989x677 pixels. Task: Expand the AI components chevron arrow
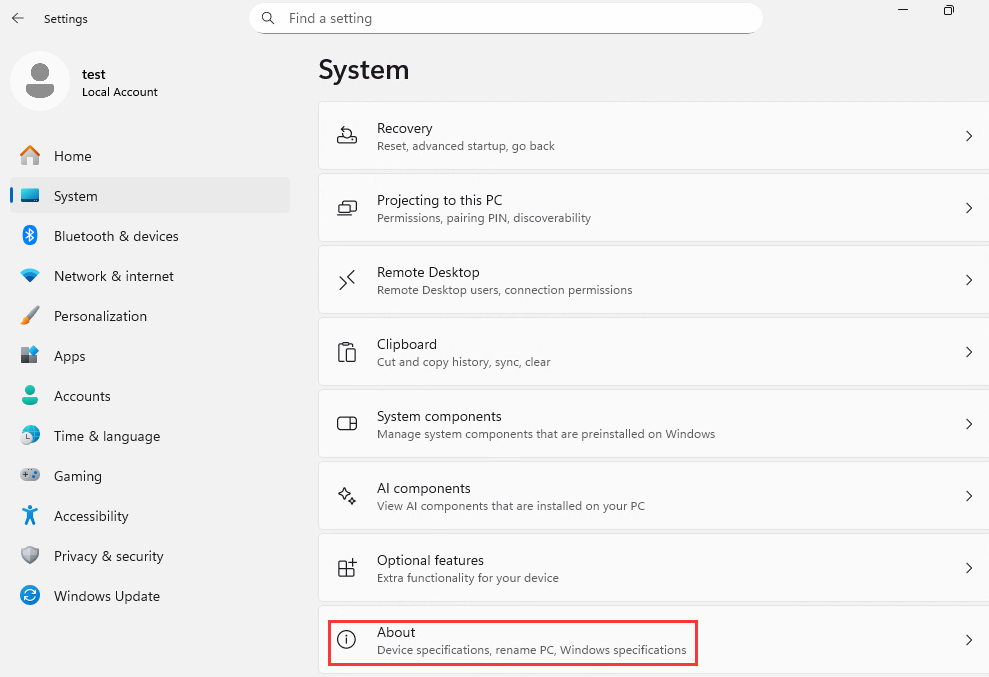click(x=968, y=496)
